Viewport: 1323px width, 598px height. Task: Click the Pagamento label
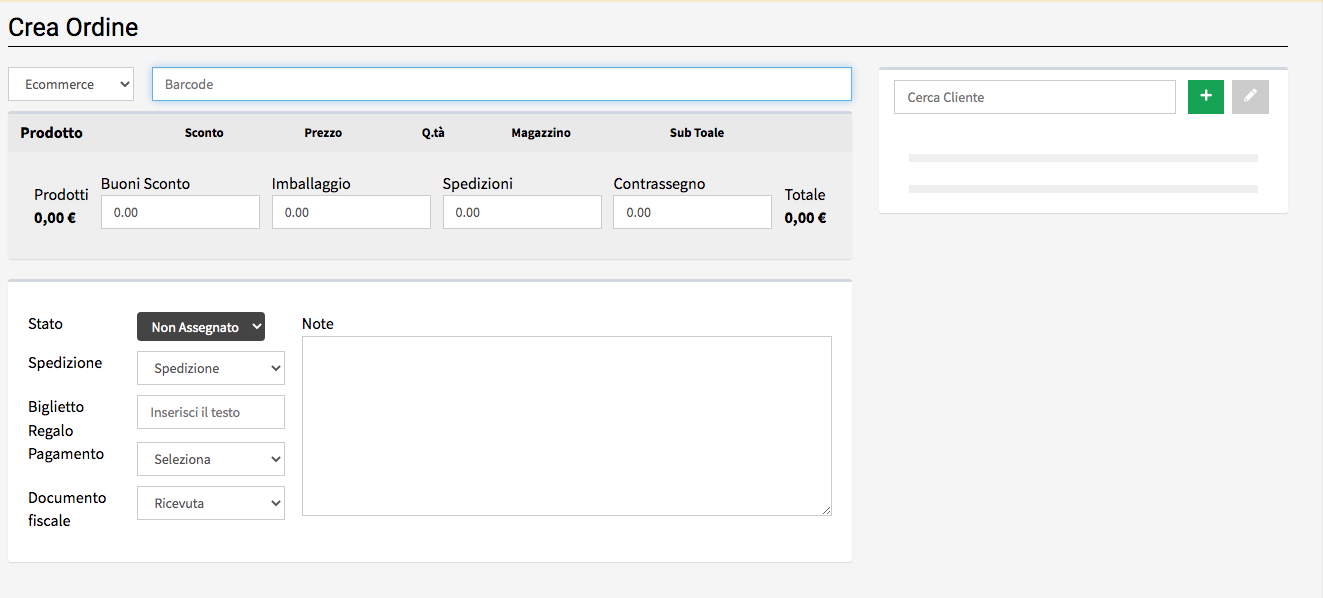pos(66,454)
